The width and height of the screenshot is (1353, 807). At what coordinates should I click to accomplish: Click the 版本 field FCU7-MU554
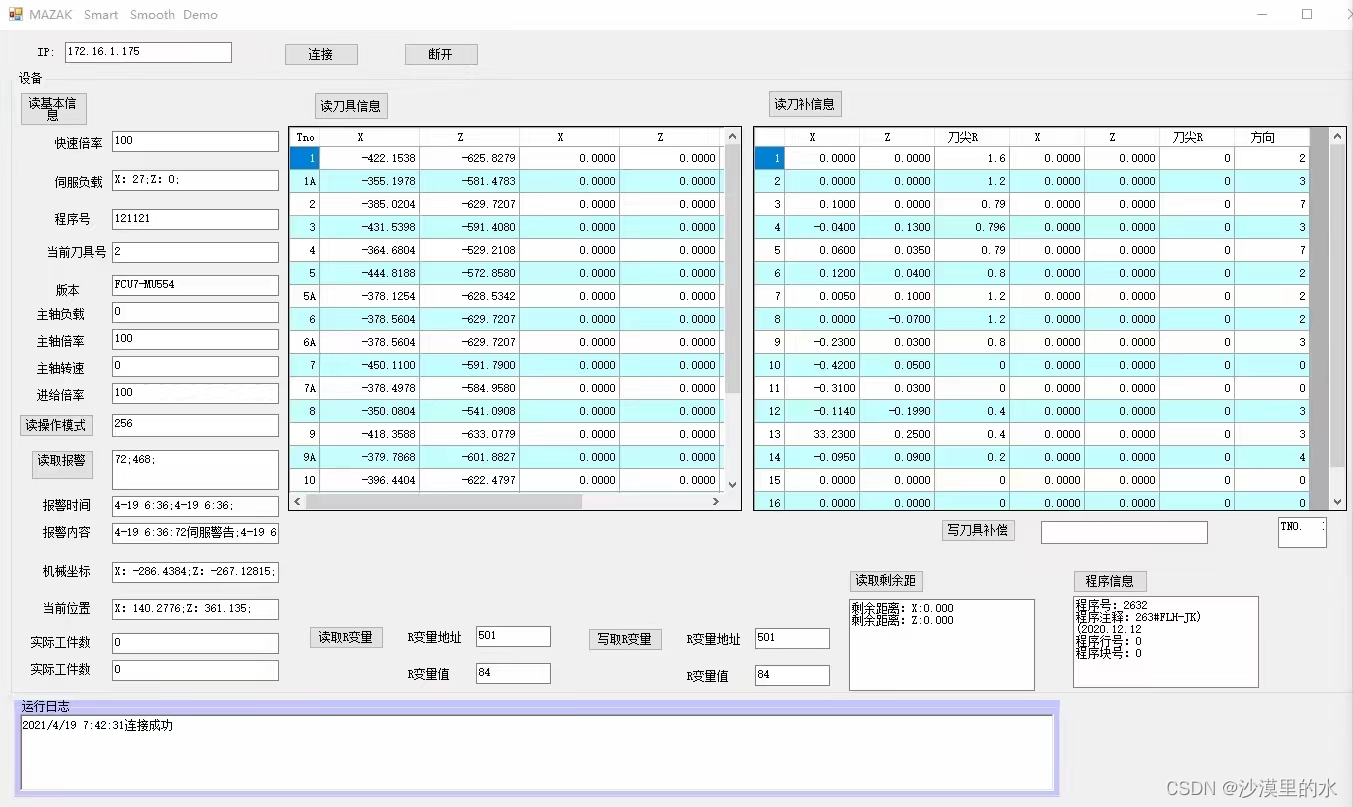pos(195,285)
